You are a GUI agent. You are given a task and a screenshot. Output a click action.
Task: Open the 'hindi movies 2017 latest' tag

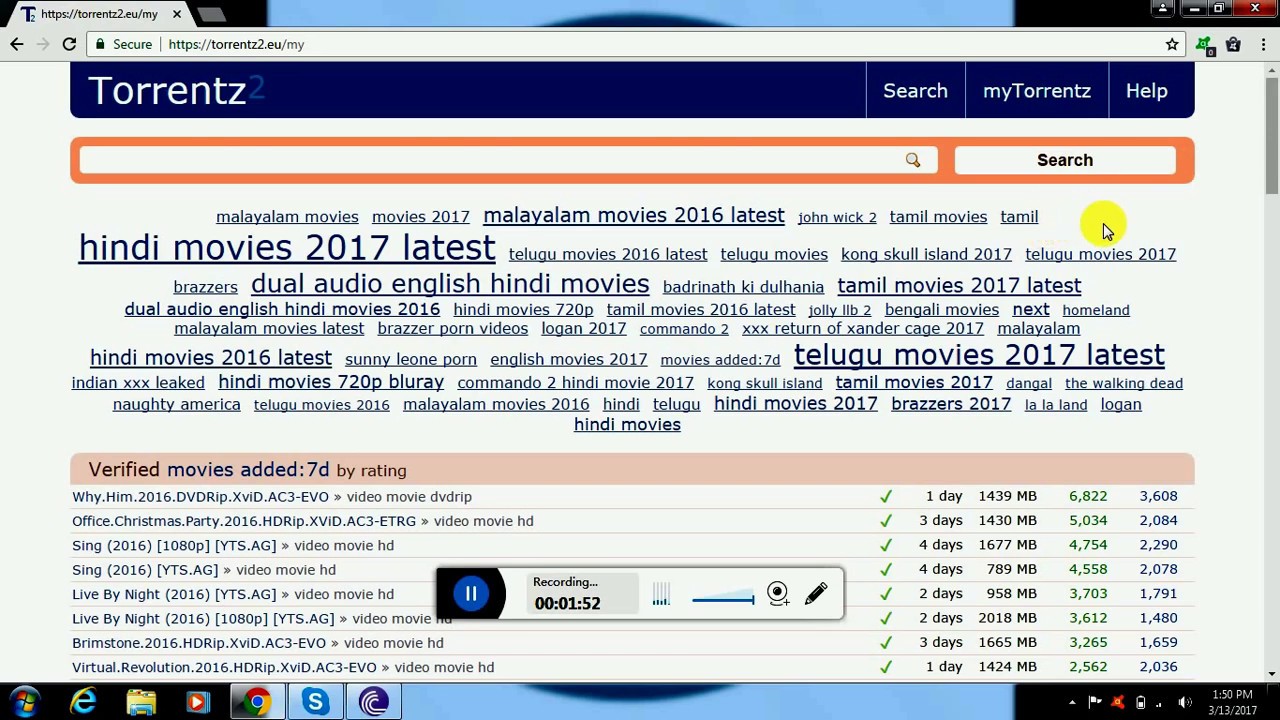pos(287,248)
